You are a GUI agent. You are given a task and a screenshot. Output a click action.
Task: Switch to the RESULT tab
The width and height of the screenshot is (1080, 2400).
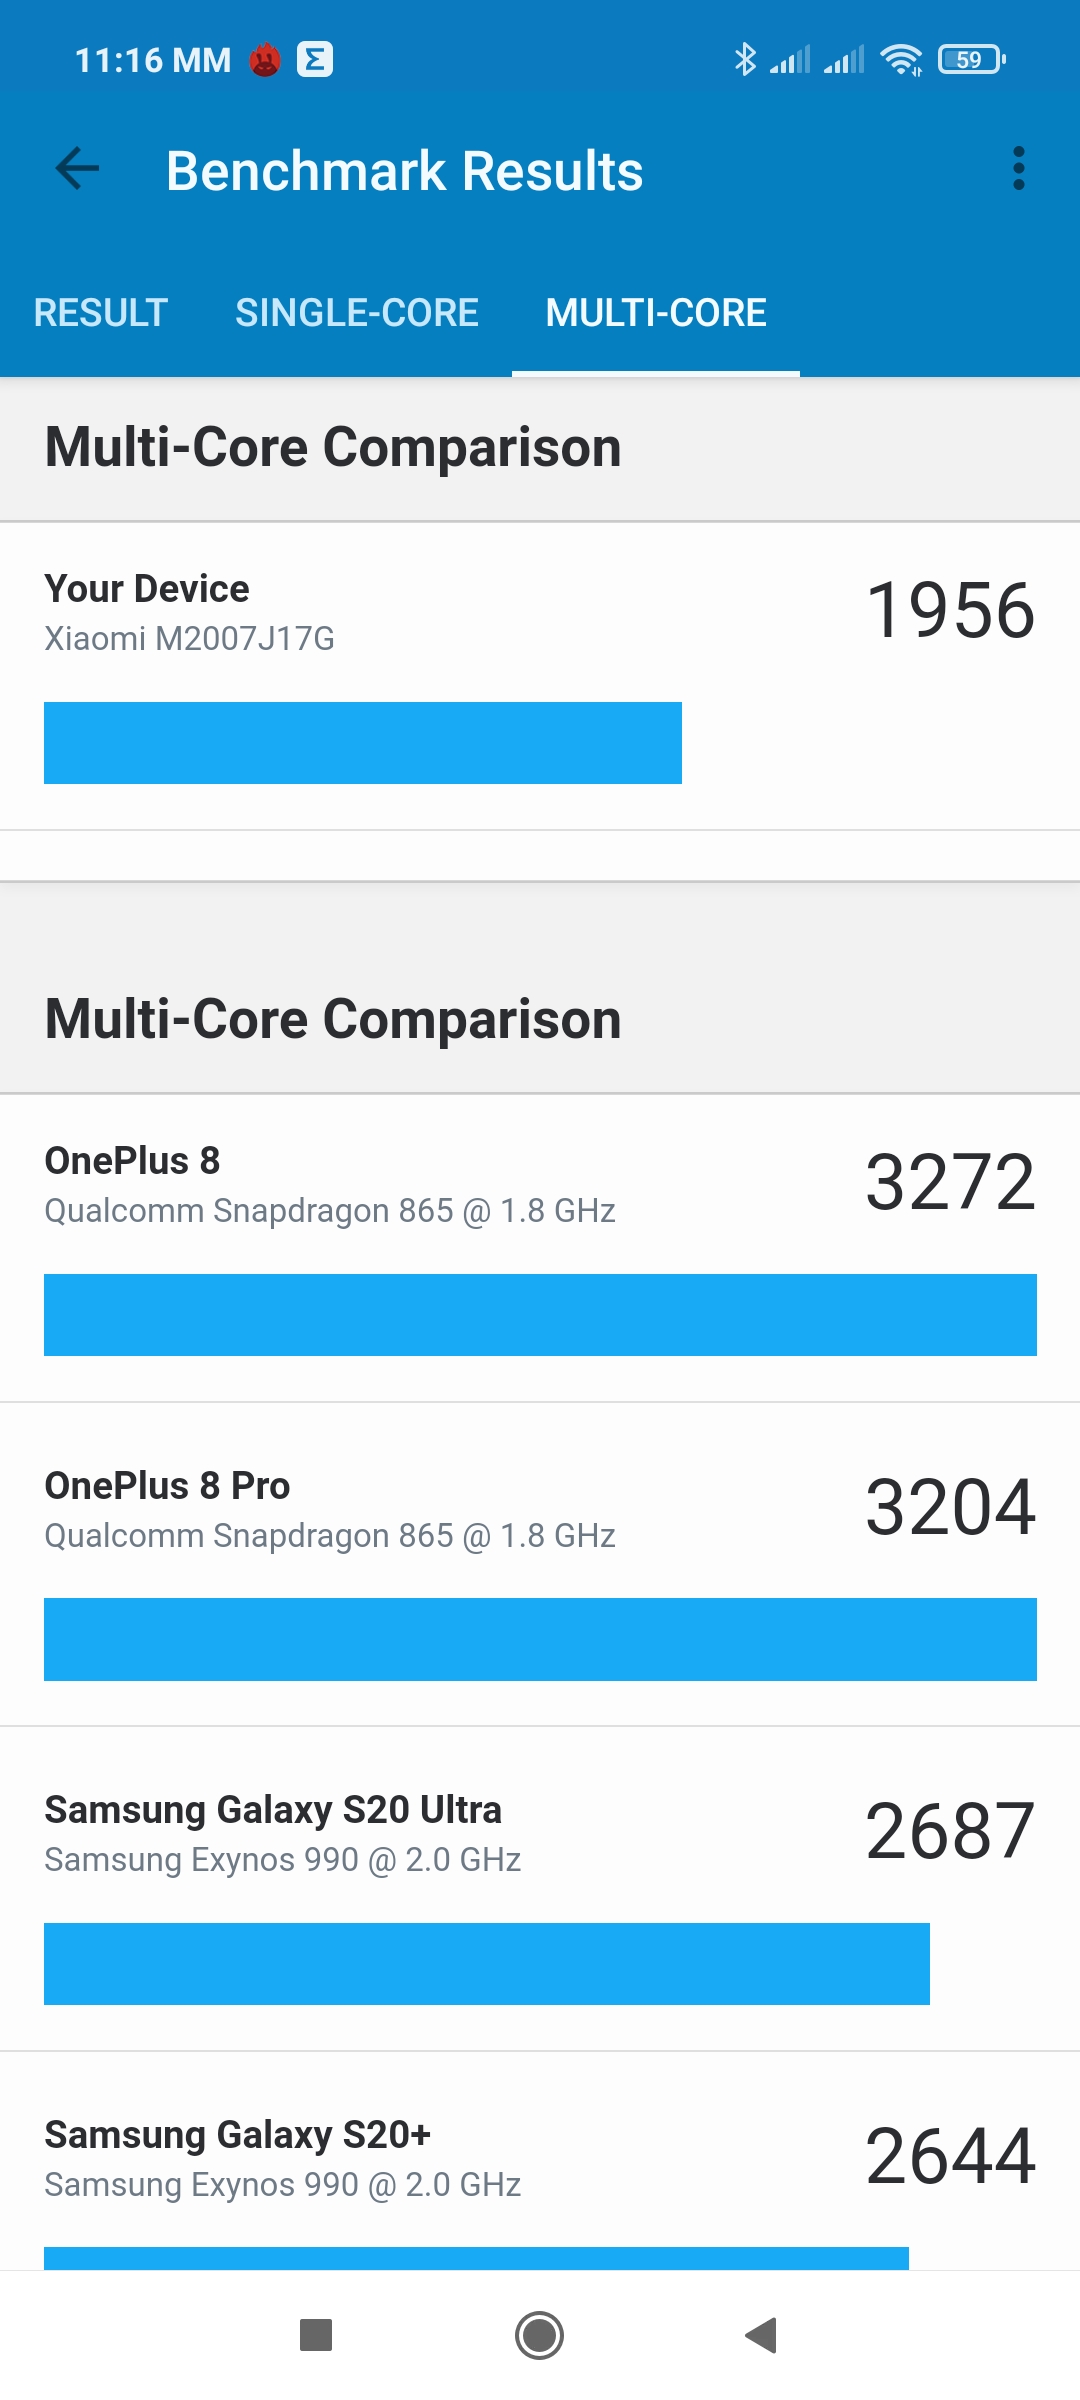101,313
